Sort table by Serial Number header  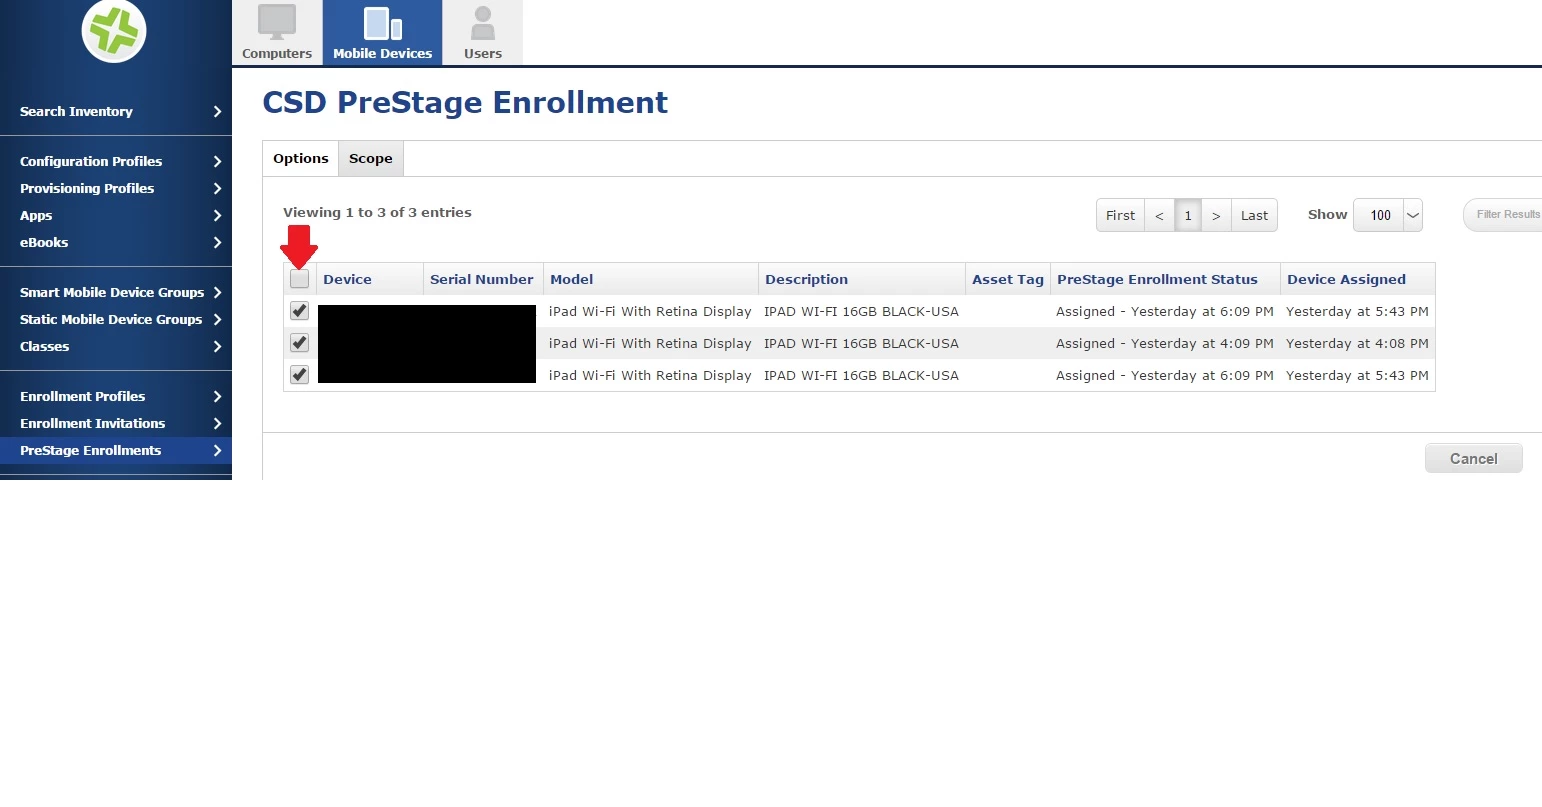coord(482,279)
